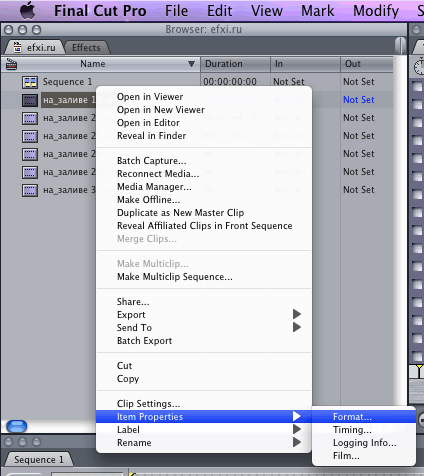Expand the Rename submenu arrow
Image resolution: width=424 pixels, height=476 pixels.
coord(297,442)
